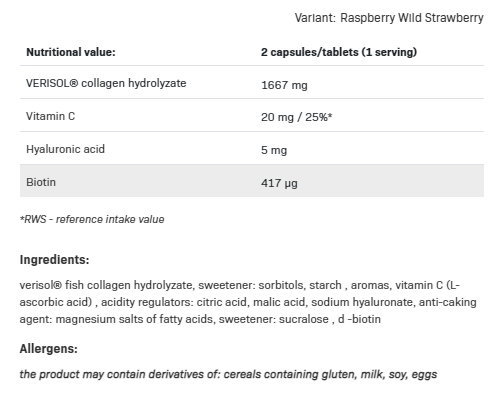Select the Vitamin C row label
This screenshot has height=393, width=500.
pyautogui.click(x=51, y=116)
